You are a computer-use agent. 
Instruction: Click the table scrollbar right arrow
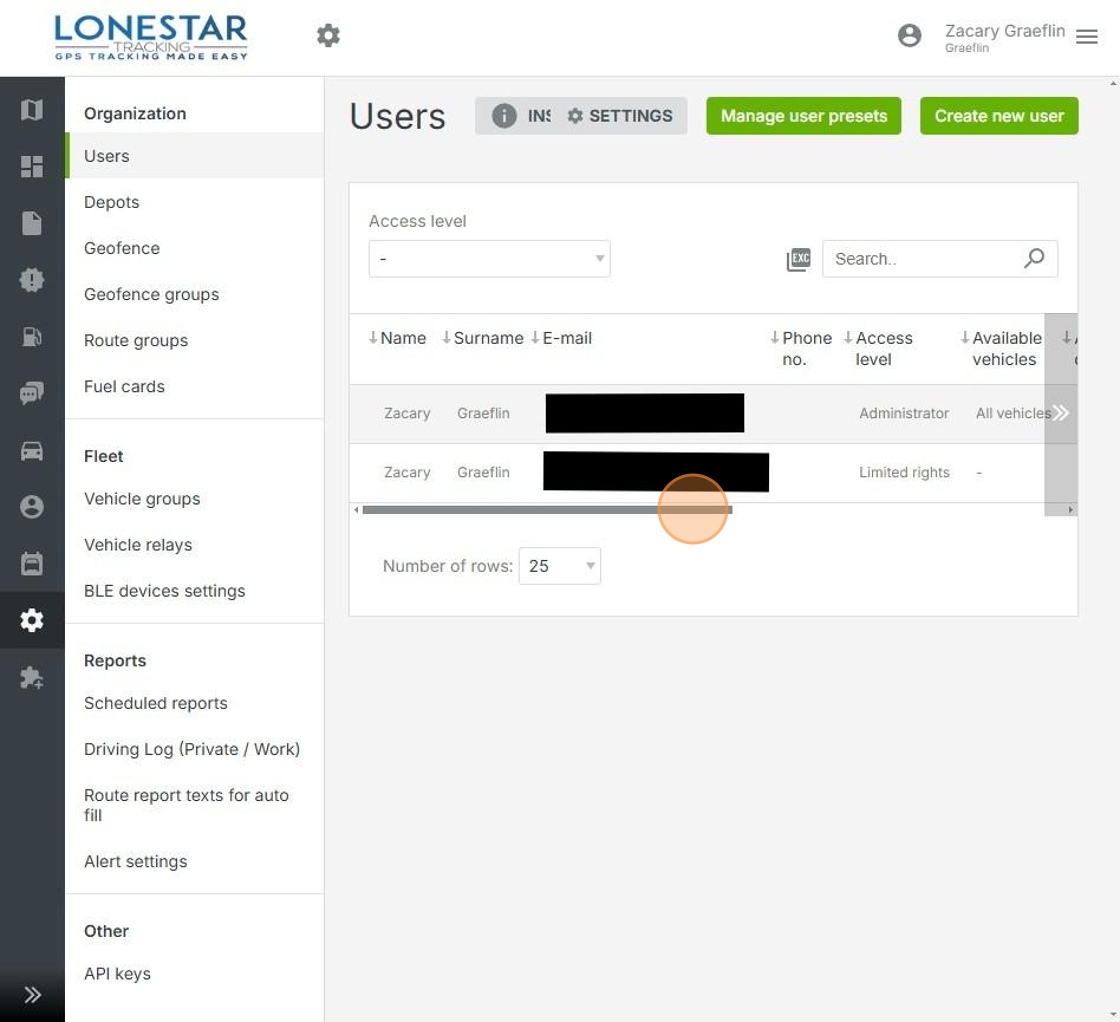tap(1070, 510)
